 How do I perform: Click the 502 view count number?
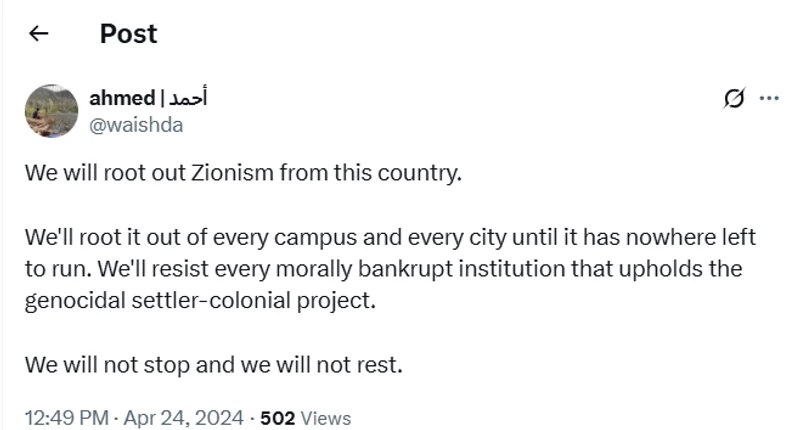[x=275, y=417]
